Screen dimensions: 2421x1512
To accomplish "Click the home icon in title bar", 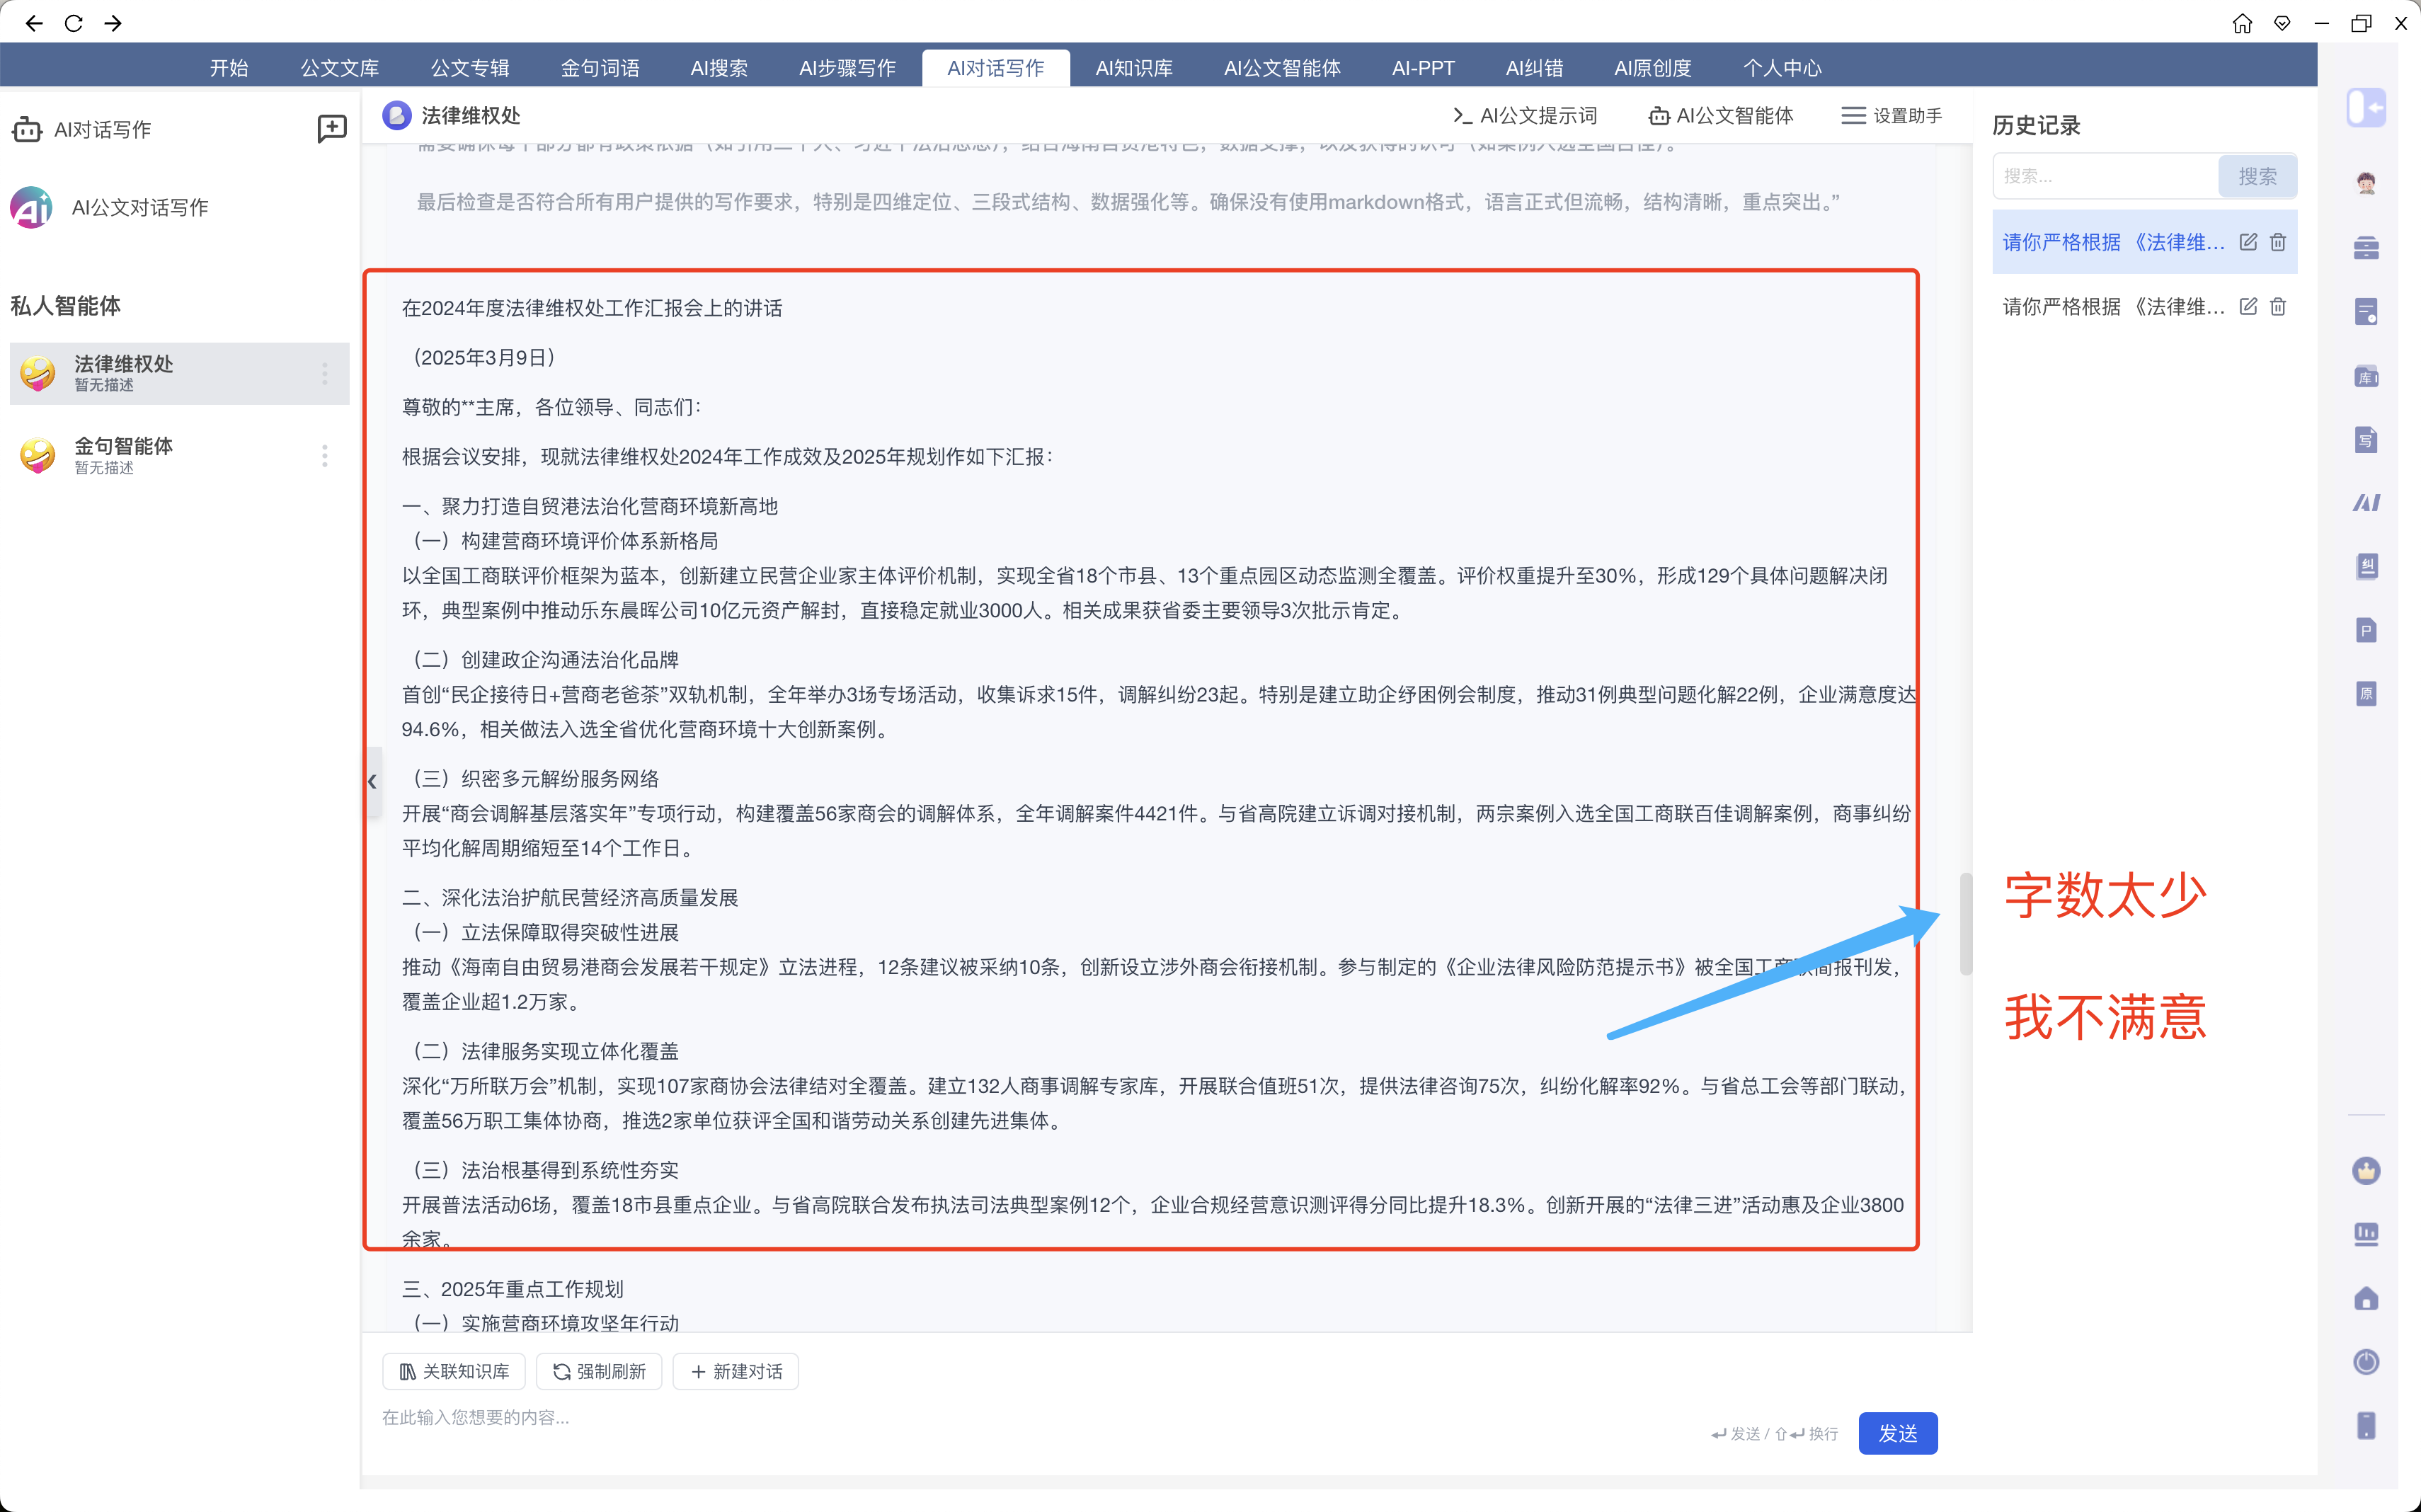I will pyautogui.click(x=2242, y=23).
